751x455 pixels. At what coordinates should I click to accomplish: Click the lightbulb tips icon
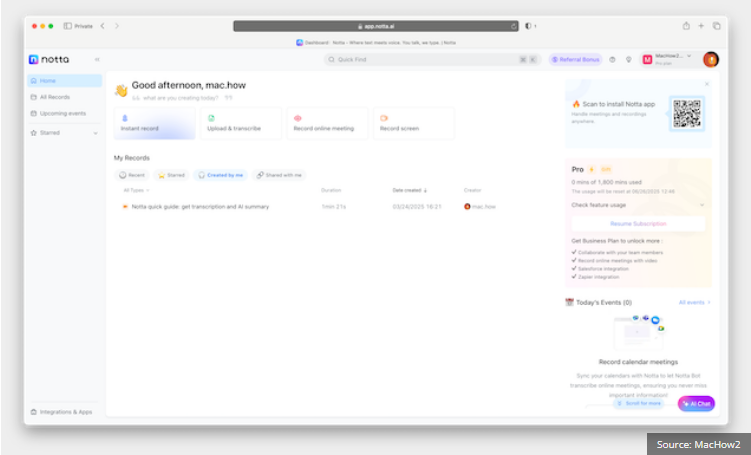click(x=628, y=59)
